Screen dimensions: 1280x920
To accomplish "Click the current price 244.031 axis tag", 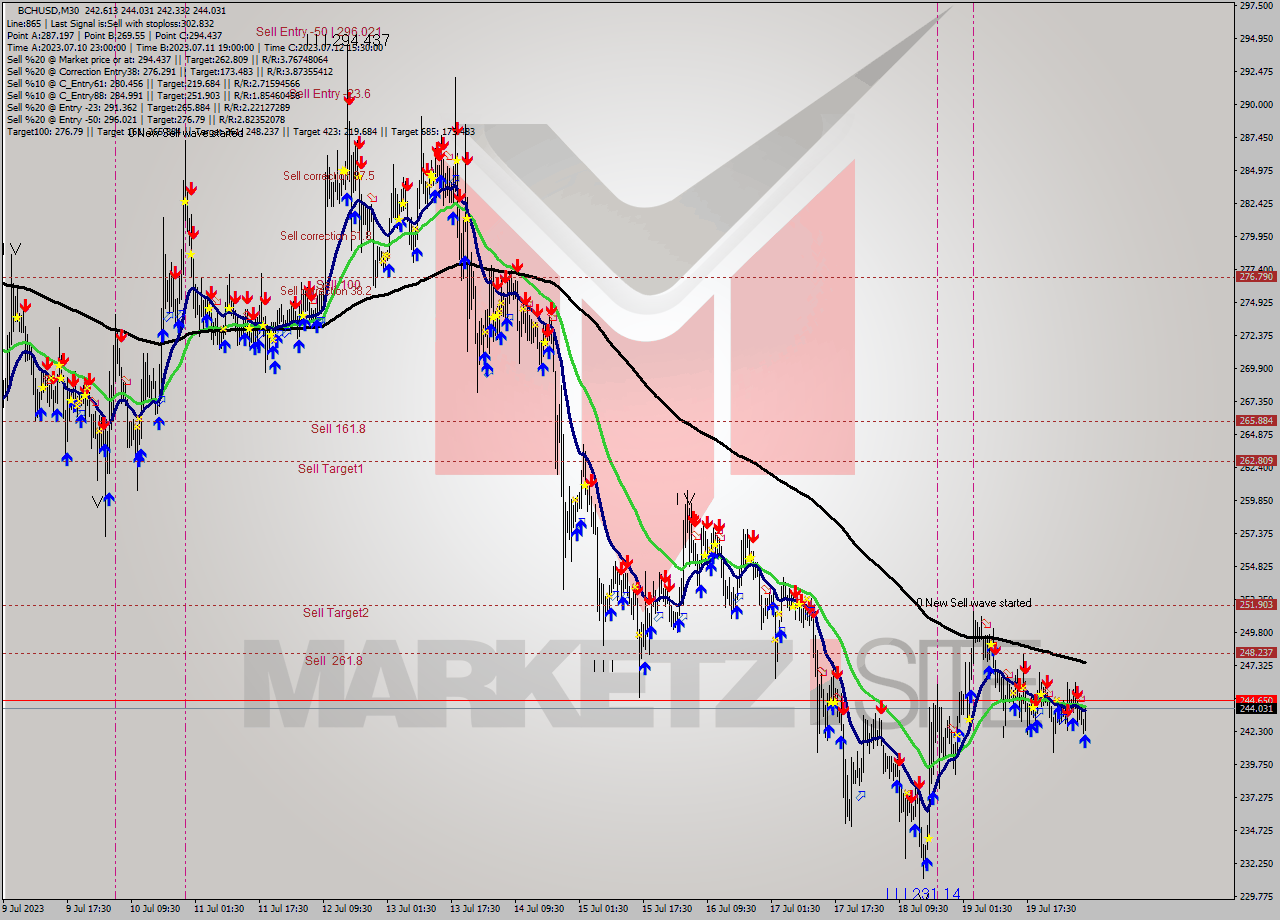I will click(x=1256, y=709).
